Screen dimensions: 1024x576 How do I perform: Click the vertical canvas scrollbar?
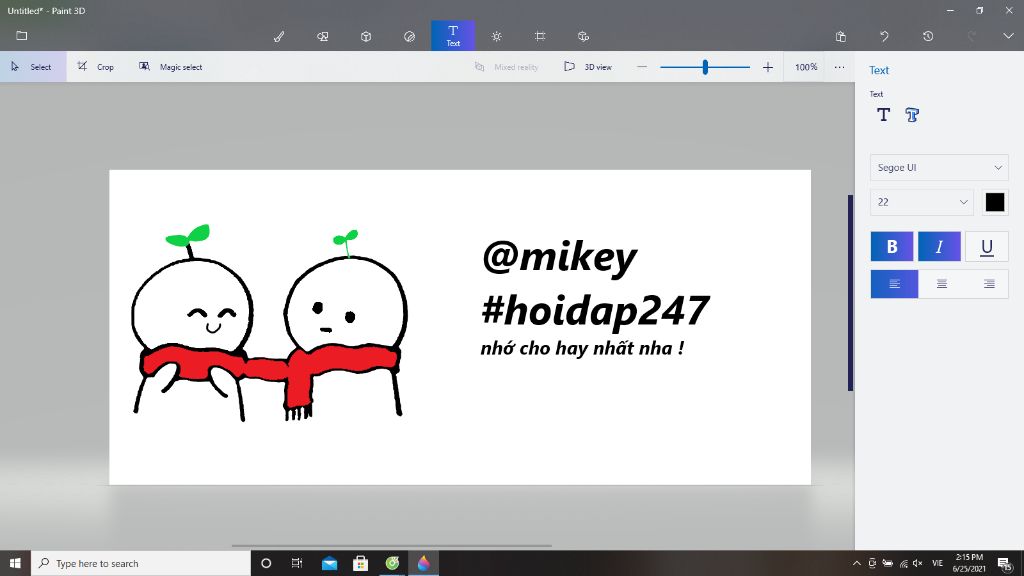(x=850, y=293)
